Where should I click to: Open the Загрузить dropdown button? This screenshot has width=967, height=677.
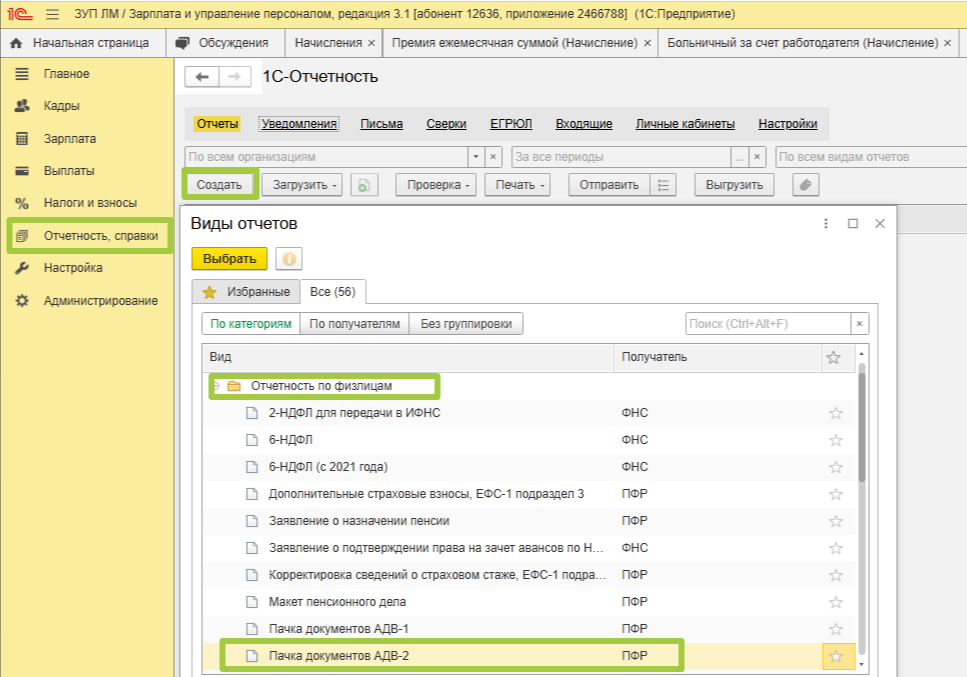[302, 185]
